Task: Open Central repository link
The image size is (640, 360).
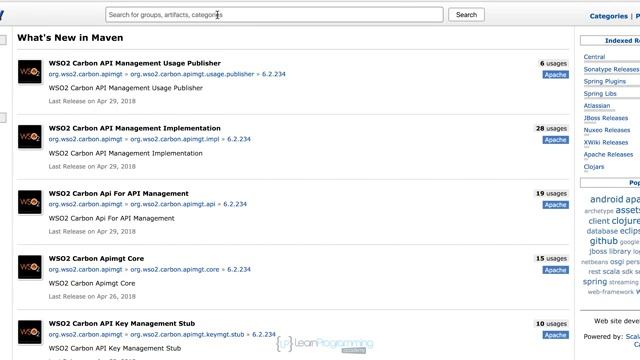Action: coord(594,57)
